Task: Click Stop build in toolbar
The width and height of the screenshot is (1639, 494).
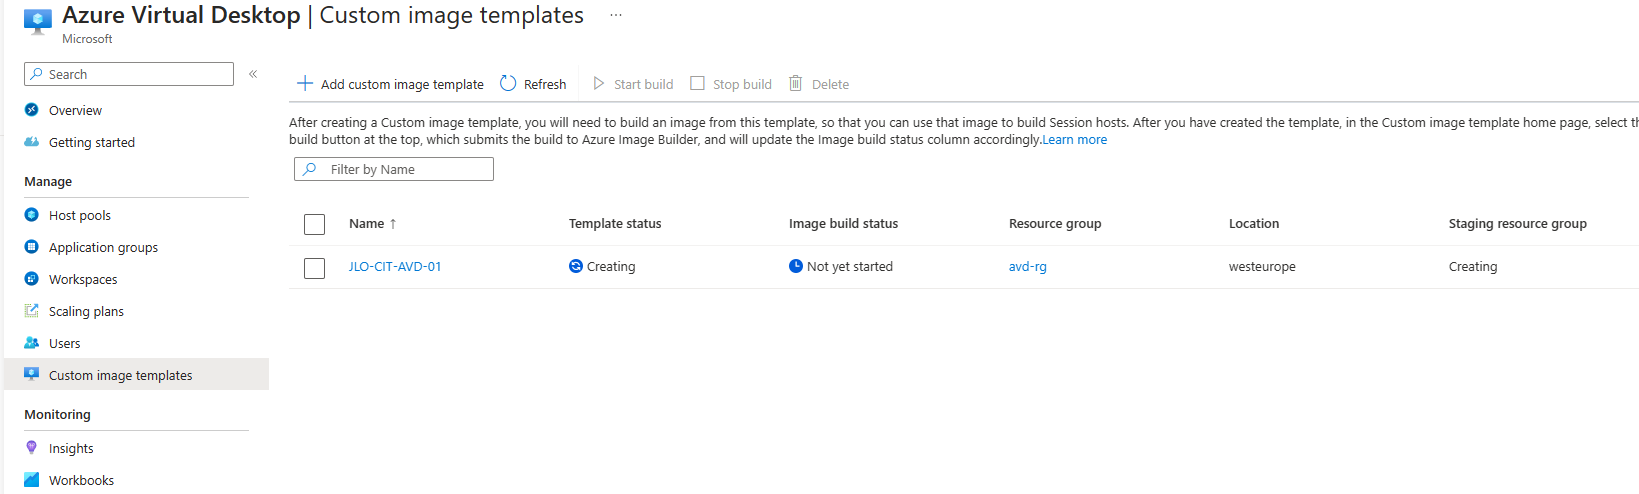Action: [731, 84]
